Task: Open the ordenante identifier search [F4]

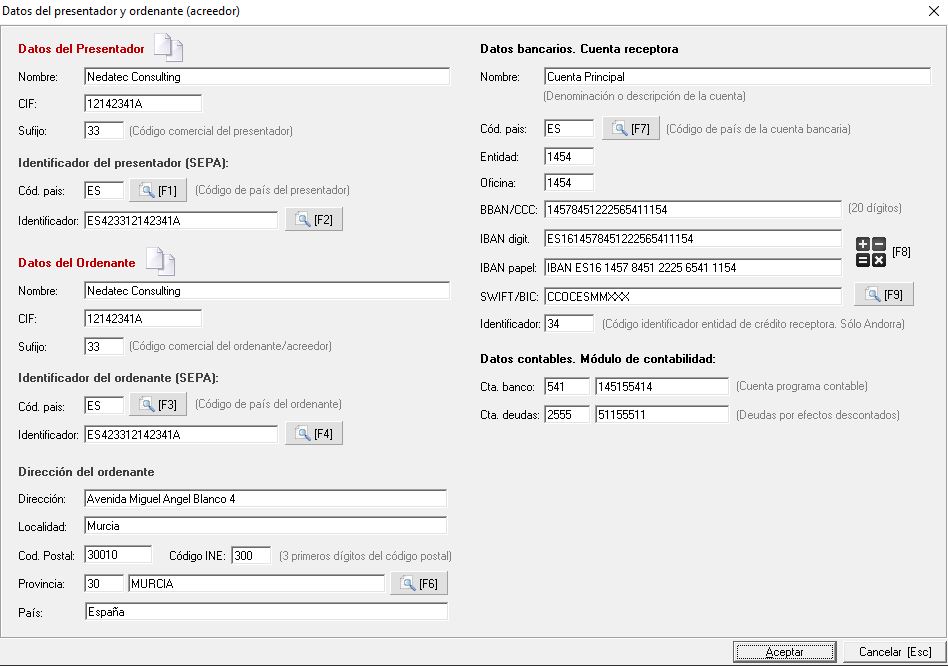Action: tap(314, 434)
